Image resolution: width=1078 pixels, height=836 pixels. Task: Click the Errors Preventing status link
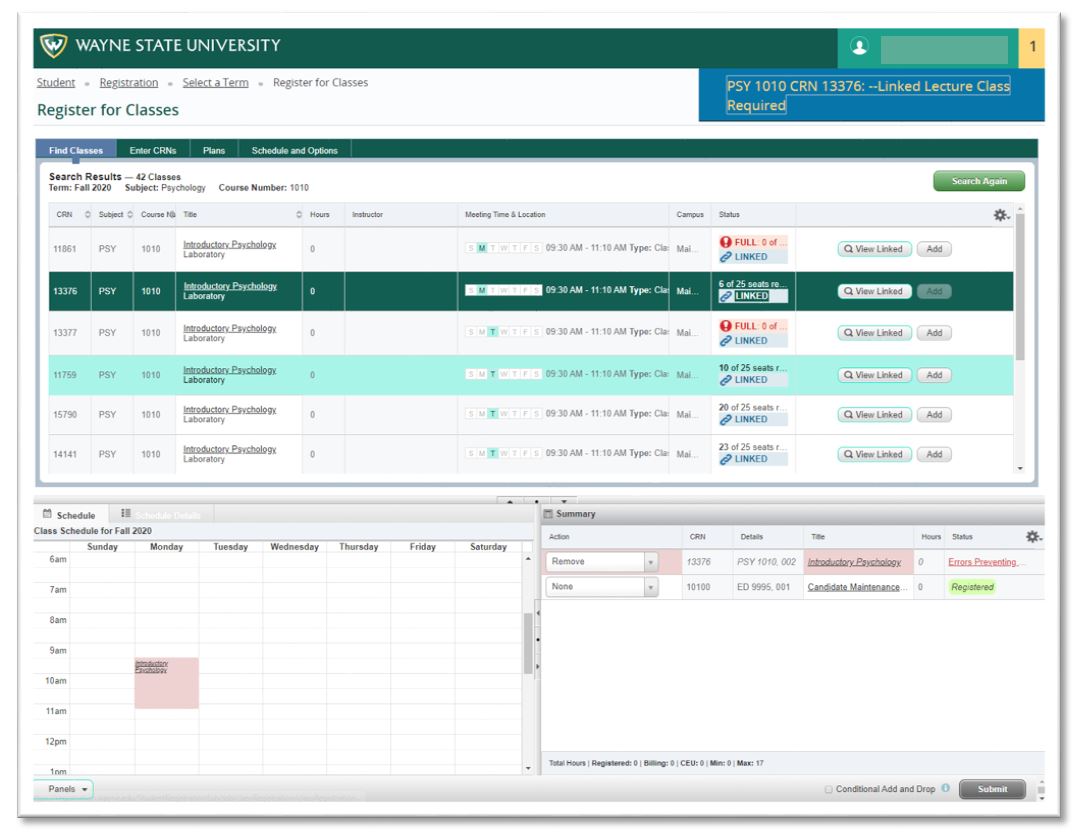[x=985, y=562]
